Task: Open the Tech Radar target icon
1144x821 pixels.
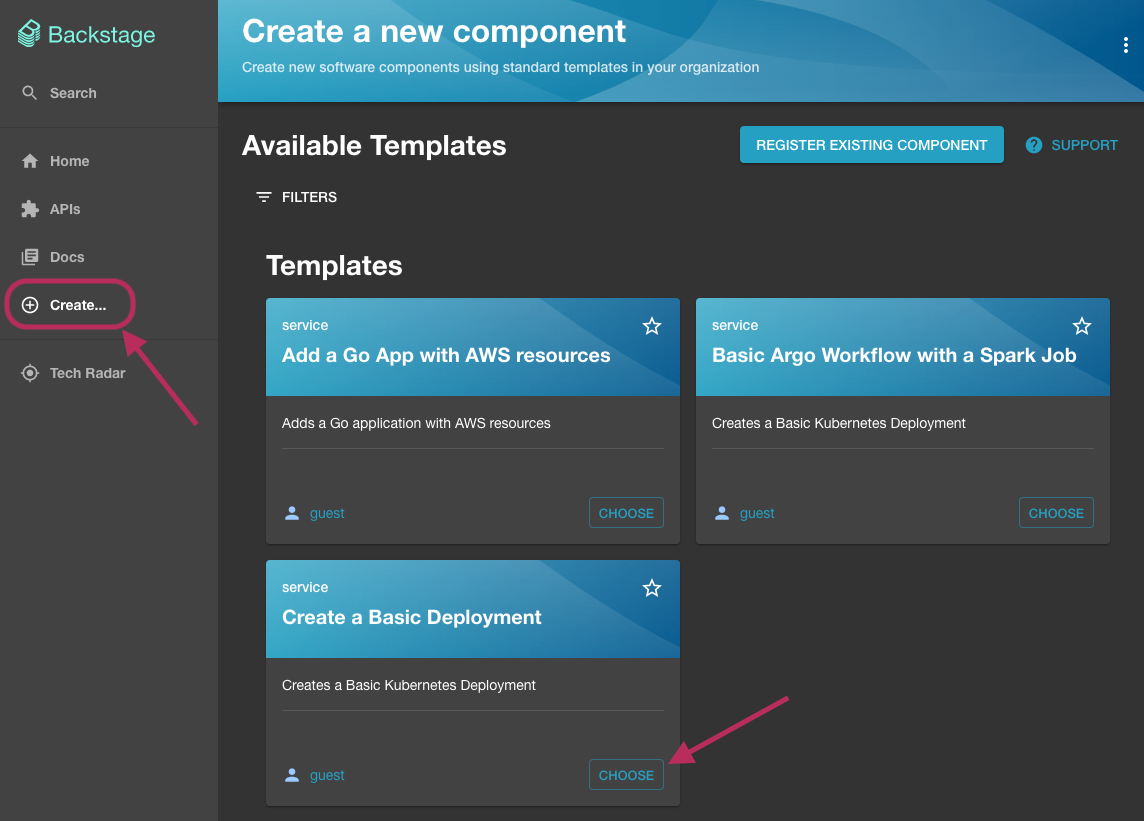Action: [30, 373]
